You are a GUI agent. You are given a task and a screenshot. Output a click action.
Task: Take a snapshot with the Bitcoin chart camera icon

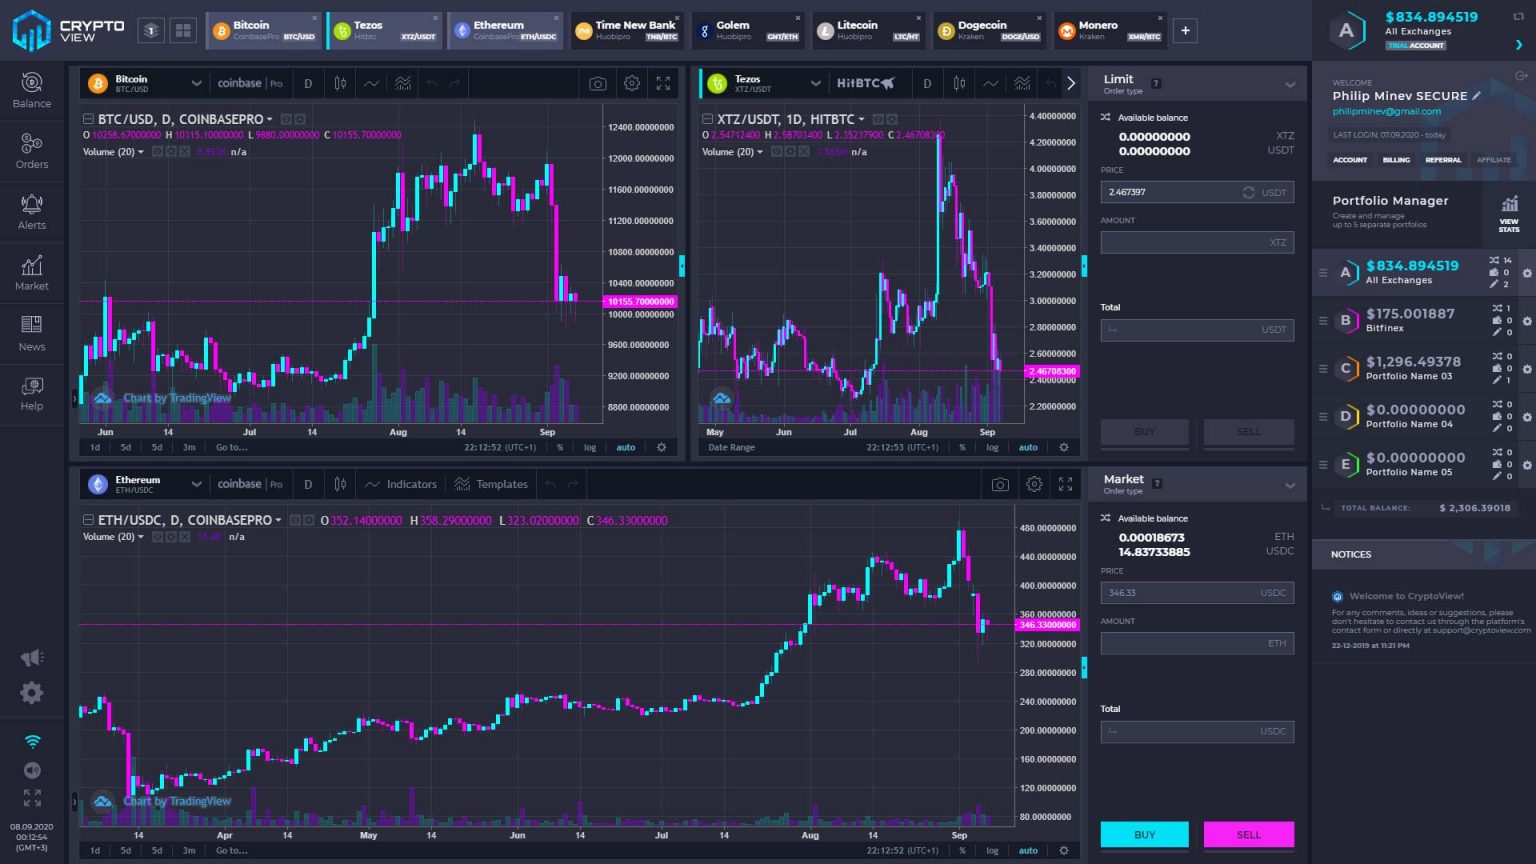pyautogui.click(x=597, y=84)
